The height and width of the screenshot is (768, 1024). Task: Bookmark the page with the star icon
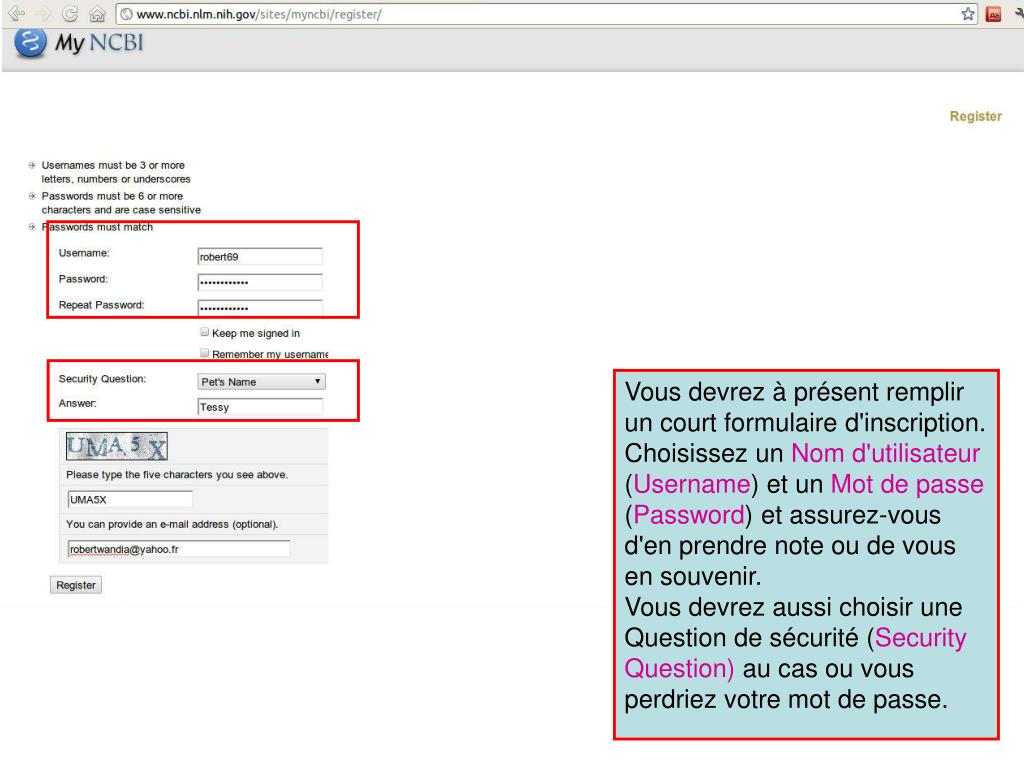968,14
